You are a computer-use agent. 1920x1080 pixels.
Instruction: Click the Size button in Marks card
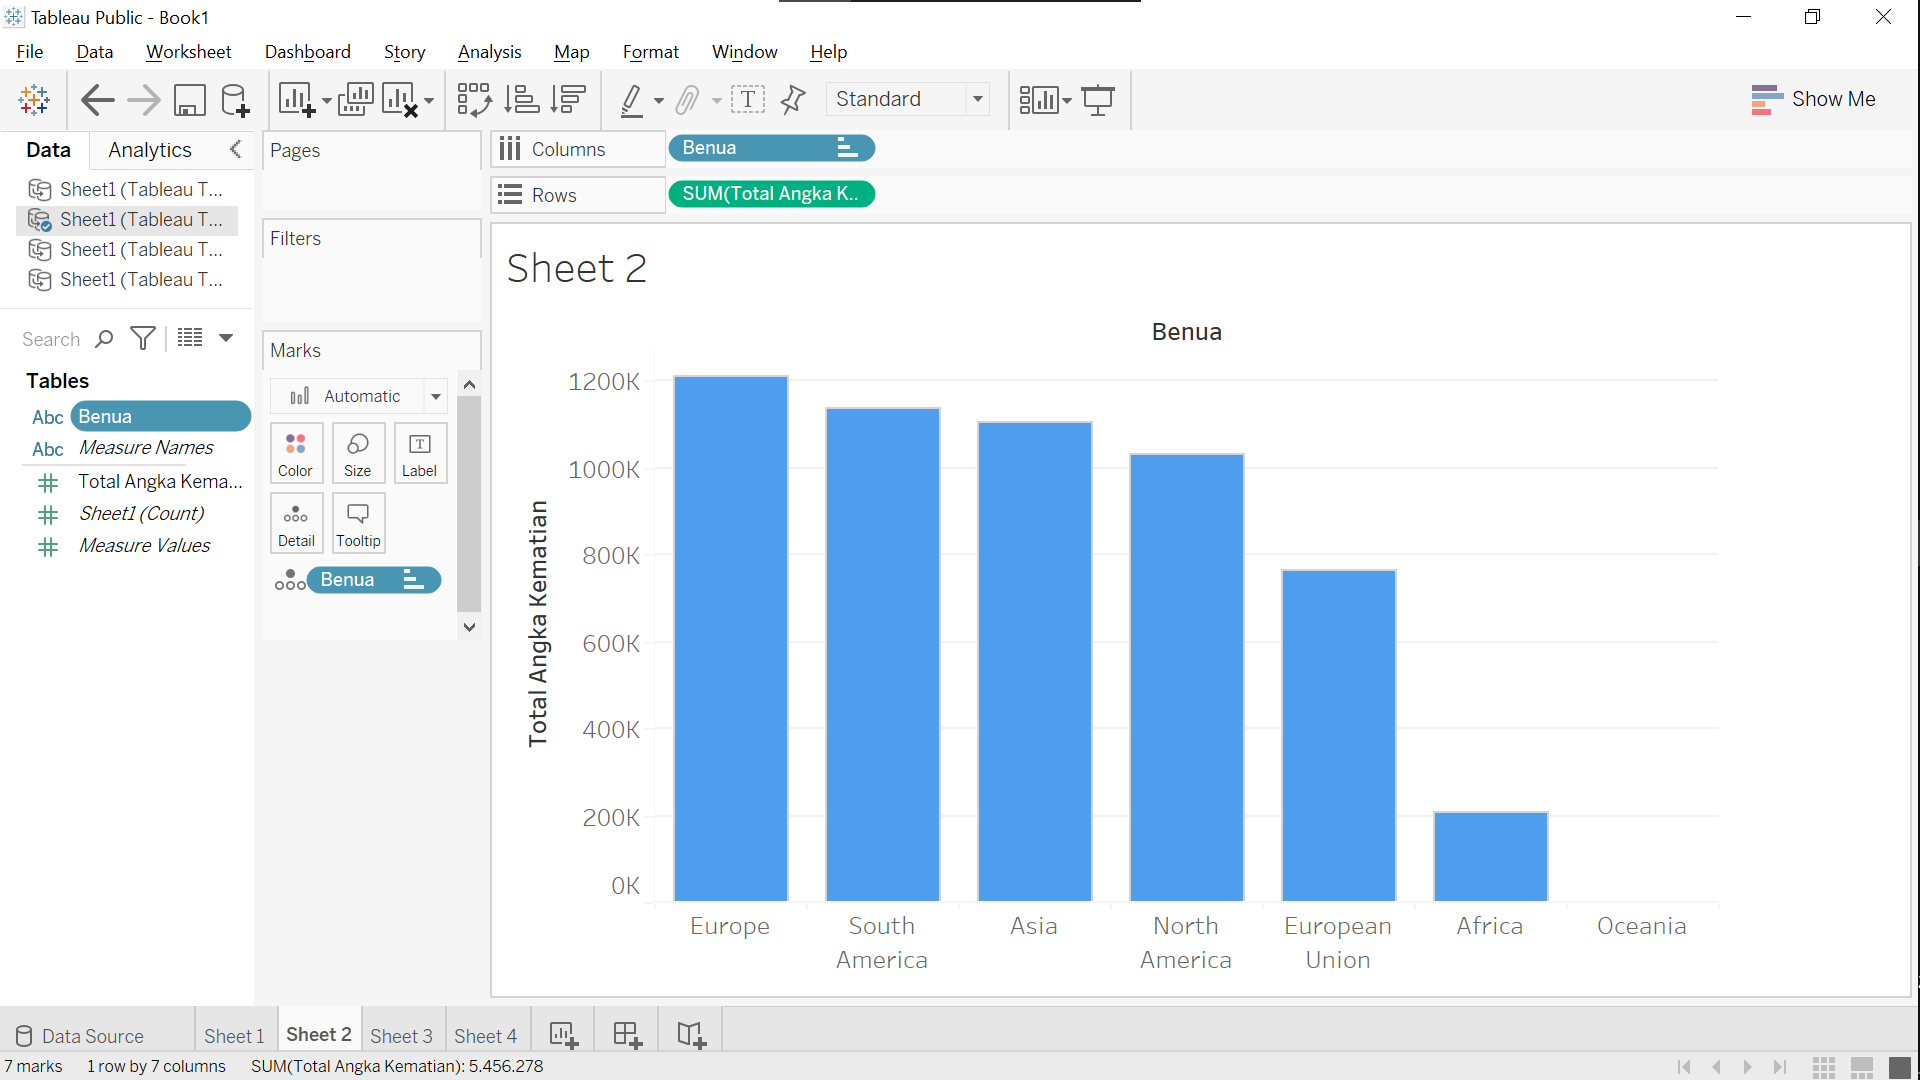[x=358, y=452]
